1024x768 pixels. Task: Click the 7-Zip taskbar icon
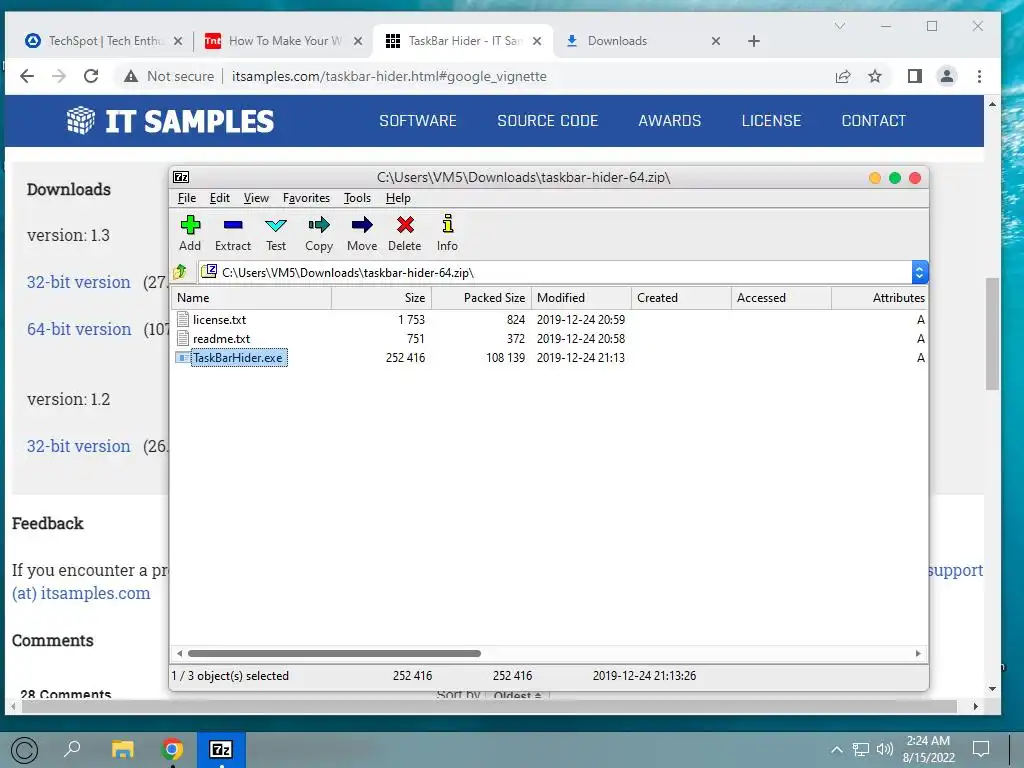pos(221,749)
